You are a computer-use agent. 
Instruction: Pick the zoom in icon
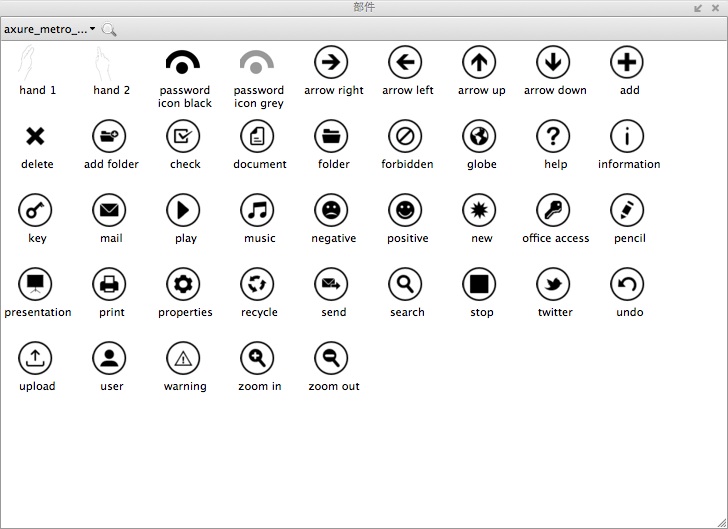coord(257,358)
